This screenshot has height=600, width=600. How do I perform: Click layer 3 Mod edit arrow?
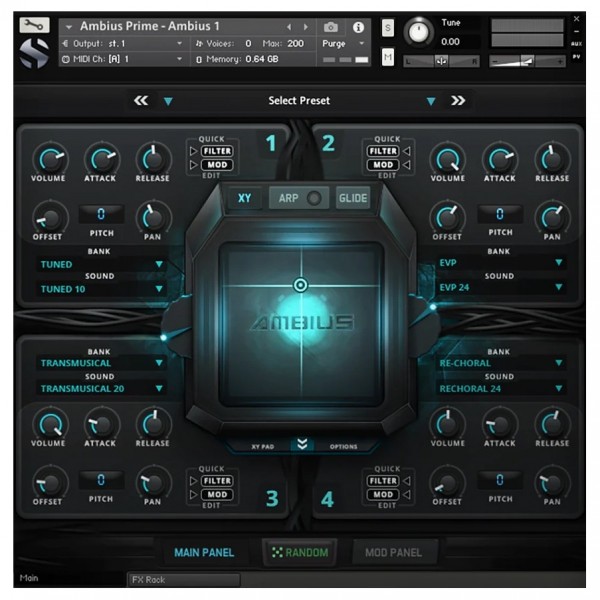[193, 495]
